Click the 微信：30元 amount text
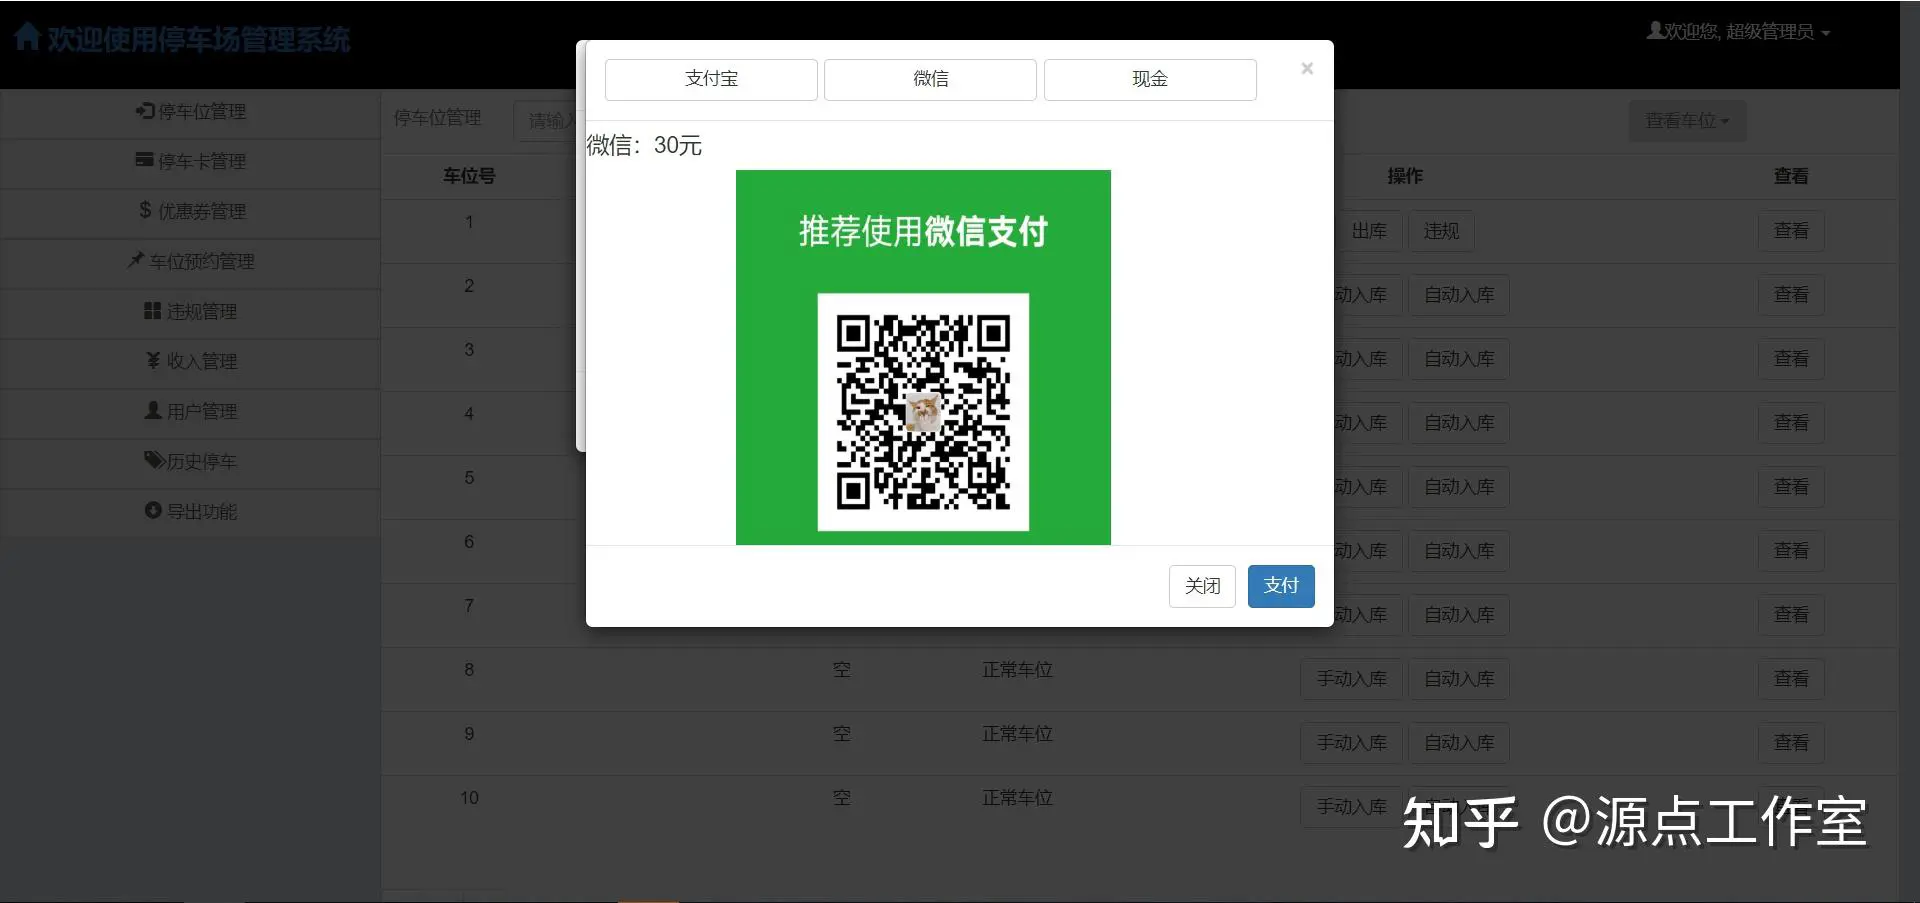The height and width of the screenshot is (903, 1920). (x=644, y=146)
